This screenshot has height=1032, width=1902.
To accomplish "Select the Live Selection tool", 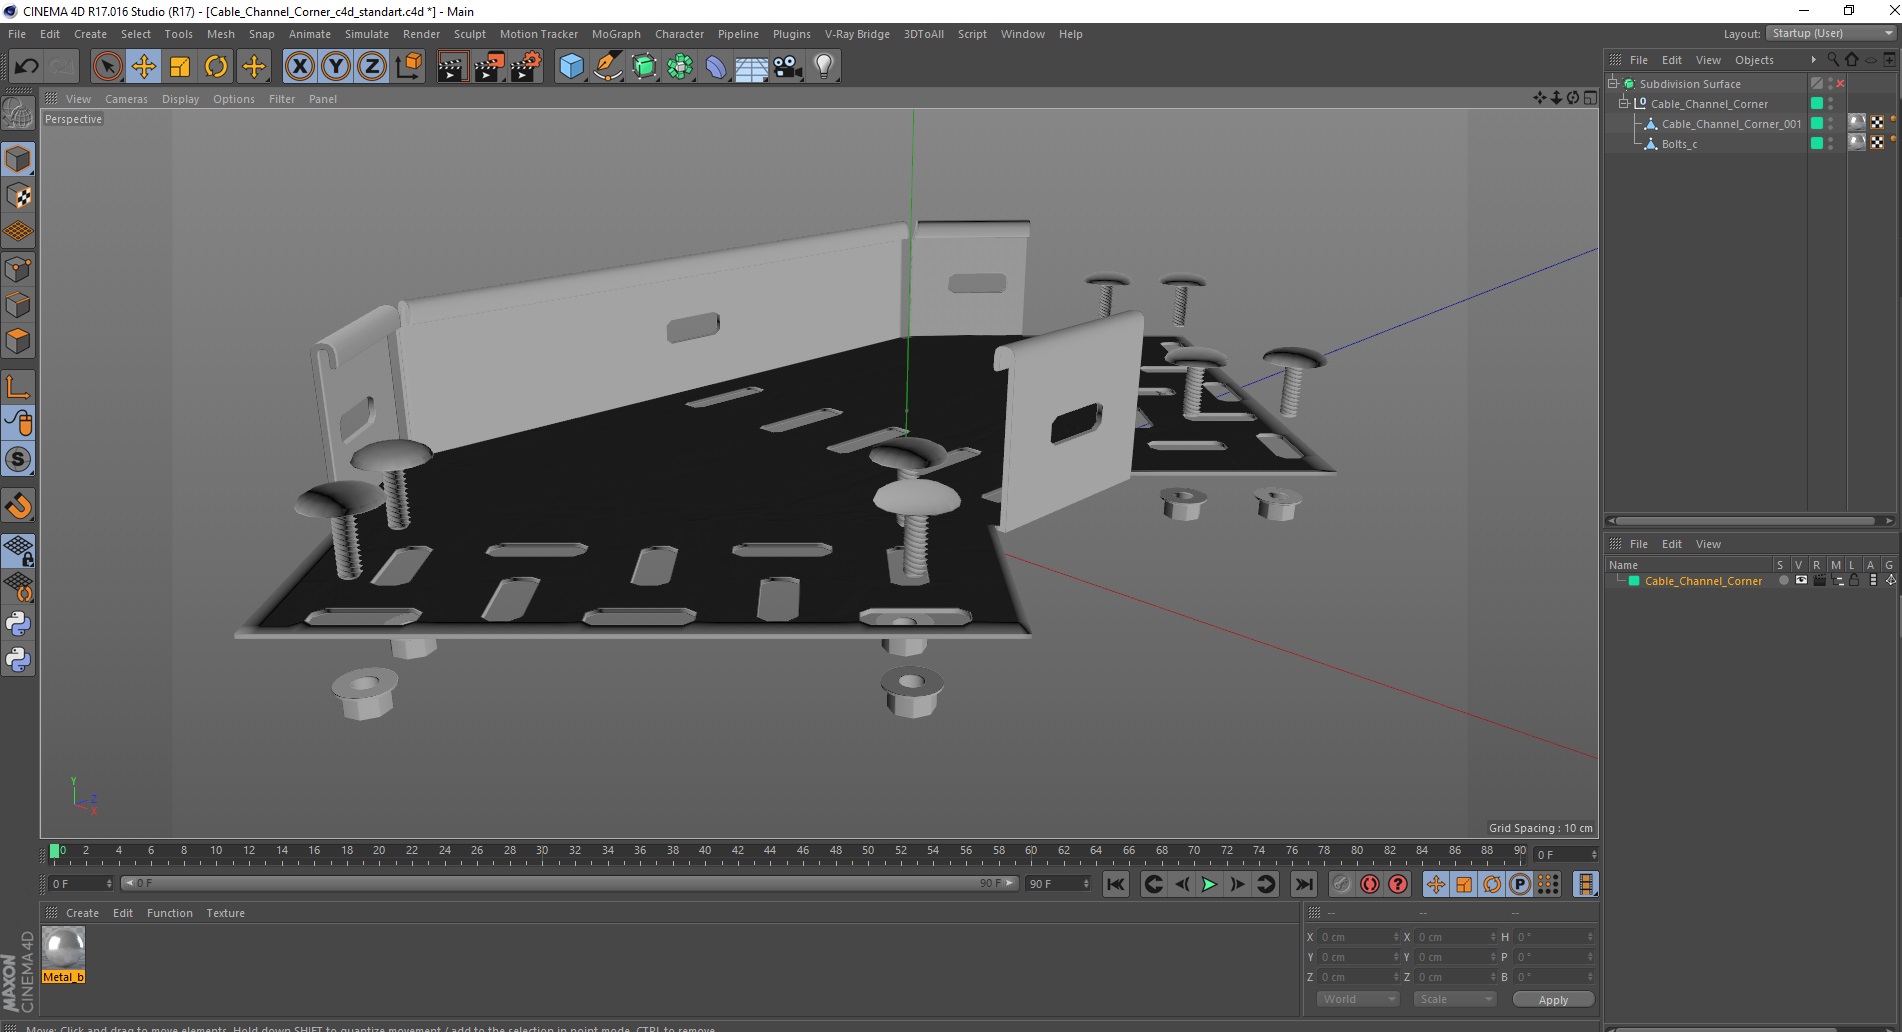I will tap(107, 67).
